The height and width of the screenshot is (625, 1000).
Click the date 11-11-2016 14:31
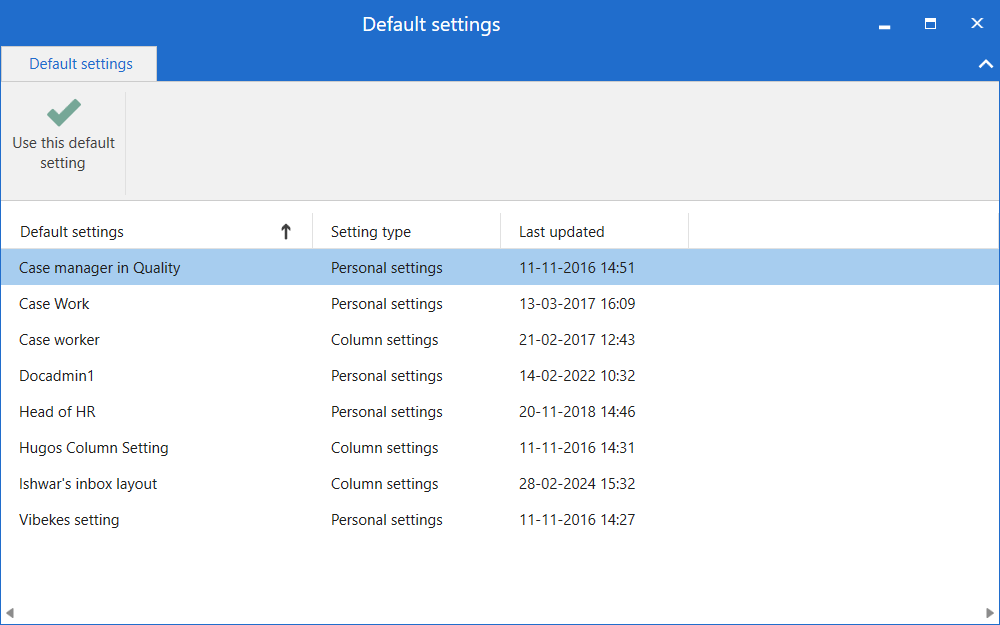click(x=577, y=448)
